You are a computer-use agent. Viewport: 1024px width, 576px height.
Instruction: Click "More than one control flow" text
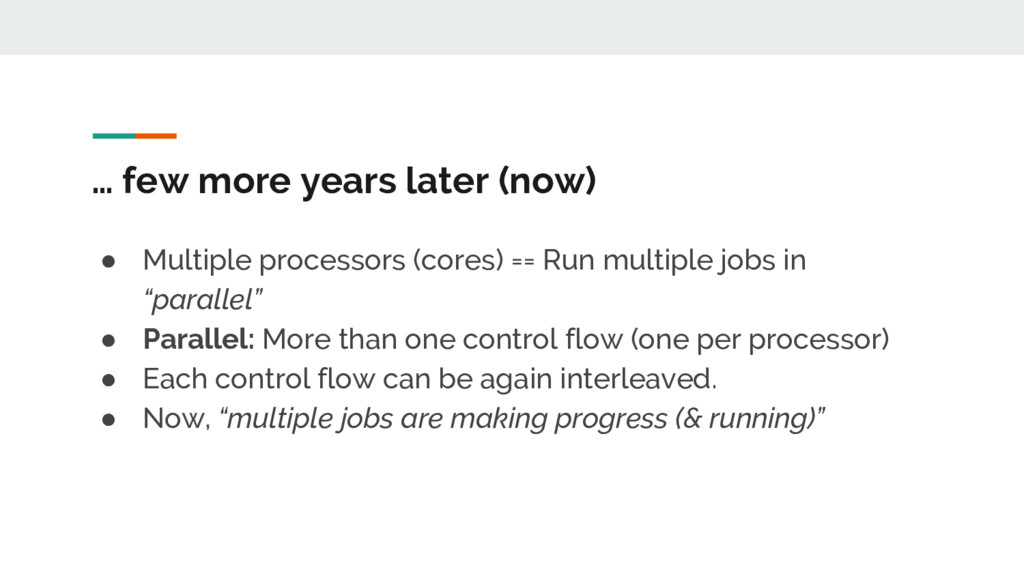pyautogui.click(x=442, y=340)
